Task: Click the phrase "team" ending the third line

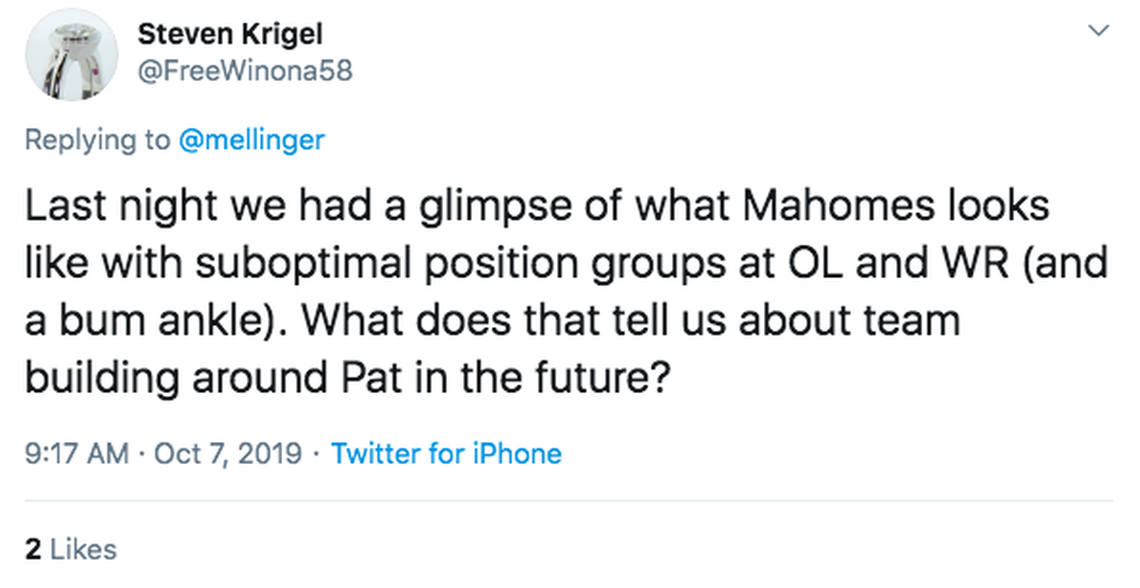Action: (x=915, y=322)
